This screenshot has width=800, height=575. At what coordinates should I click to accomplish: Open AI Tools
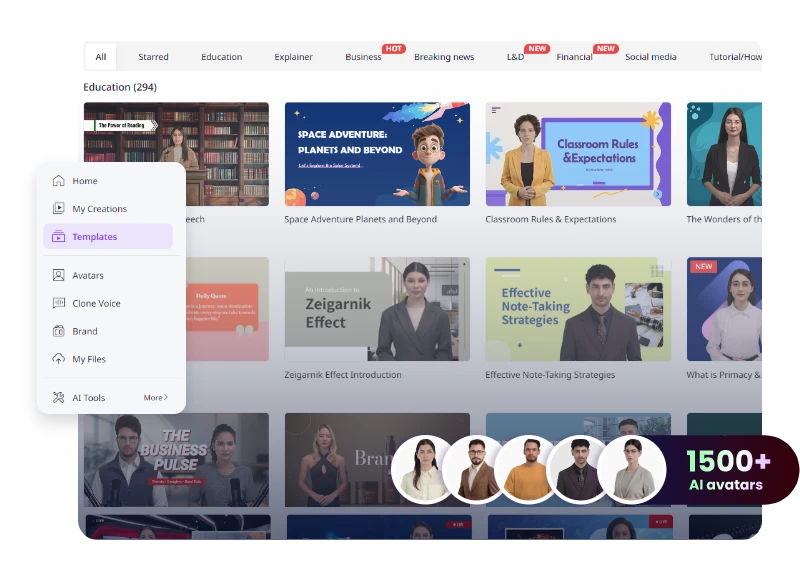(89, 397)
